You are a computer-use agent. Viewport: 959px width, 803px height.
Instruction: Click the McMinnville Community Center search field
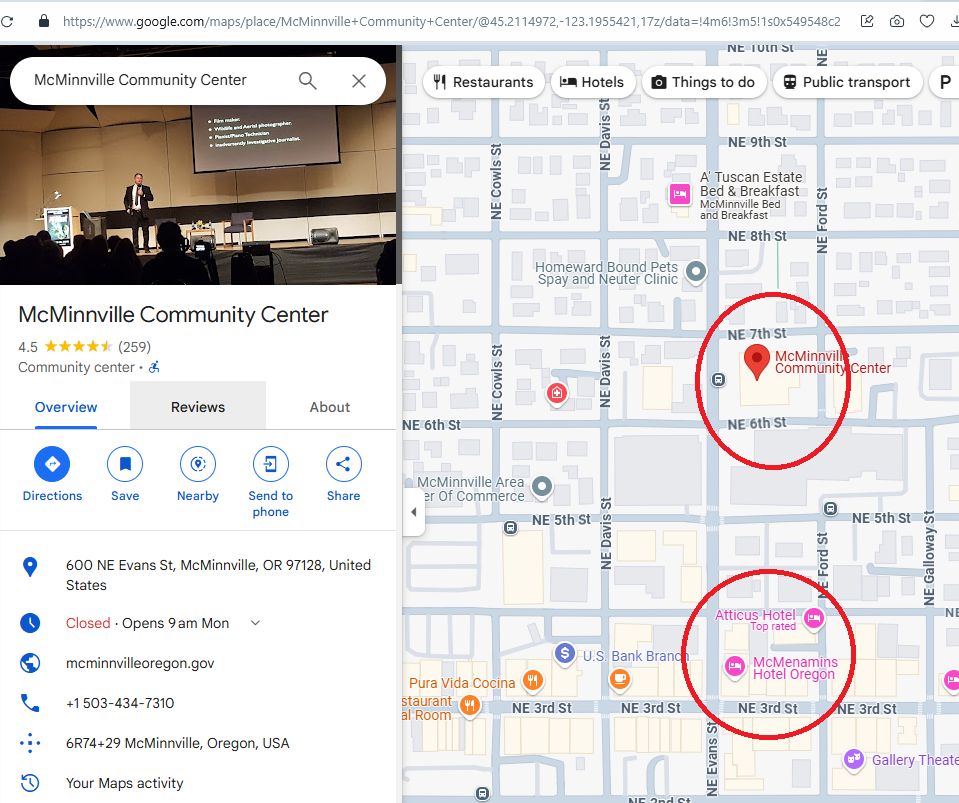click(x=150, y=81)
